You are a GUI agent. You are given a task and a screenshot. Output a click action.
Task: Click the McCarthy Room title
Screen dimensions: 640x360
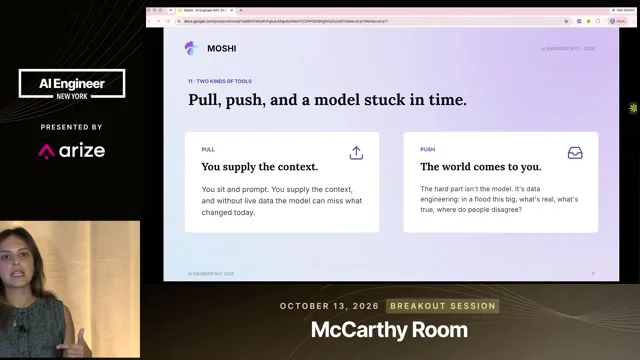click(389, 330)
